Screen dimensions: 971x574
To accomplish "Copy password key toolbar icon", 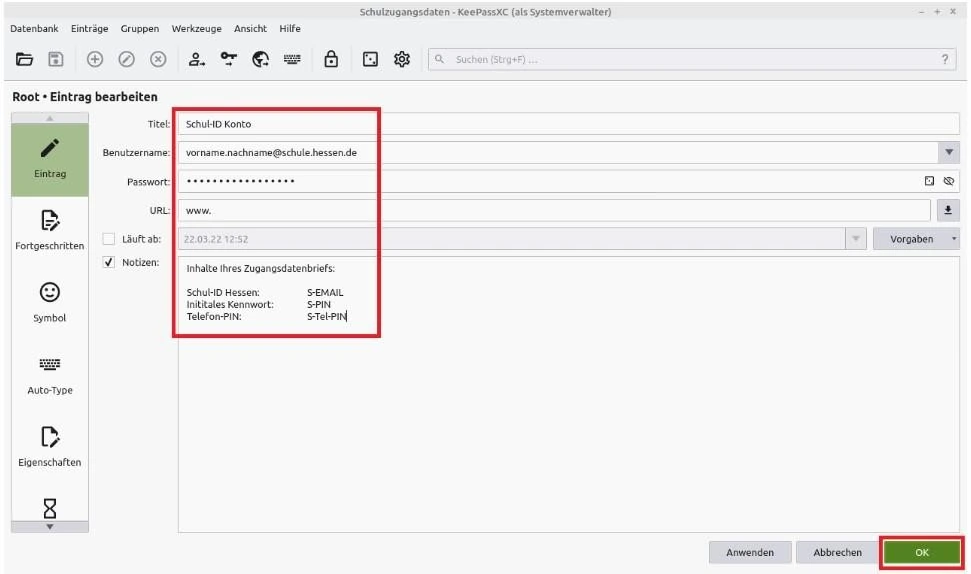I will [229, 59].
